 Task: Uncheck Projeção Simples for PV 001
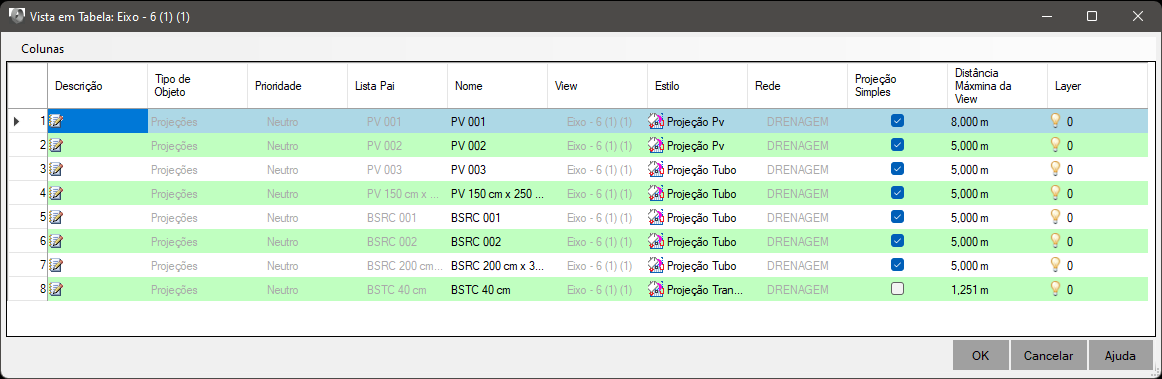[x=897, y=121]
